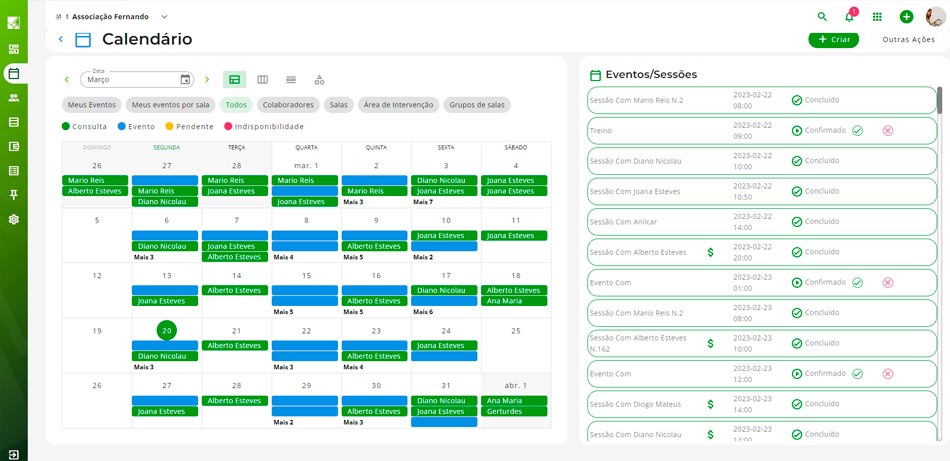950x461 pixels.
Task: Open the Treino row in events list
Action: 762,130
